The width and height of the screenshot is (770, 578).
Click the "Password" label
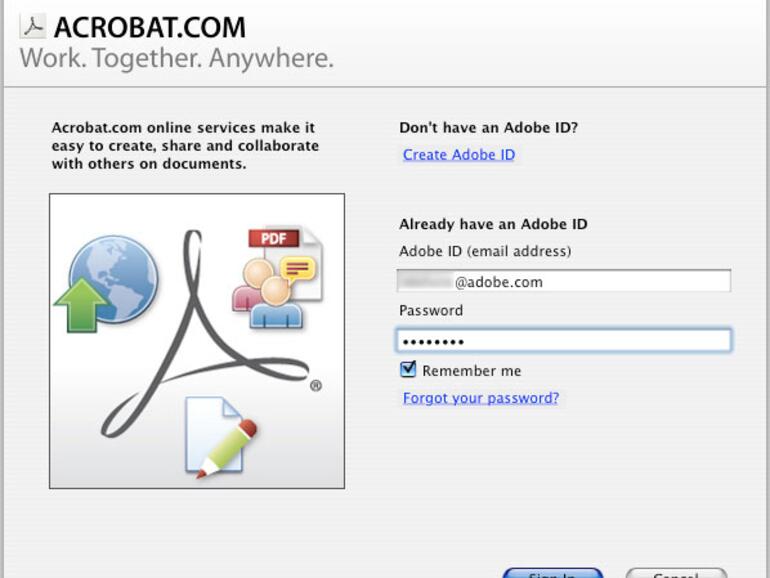coord(431,310)
